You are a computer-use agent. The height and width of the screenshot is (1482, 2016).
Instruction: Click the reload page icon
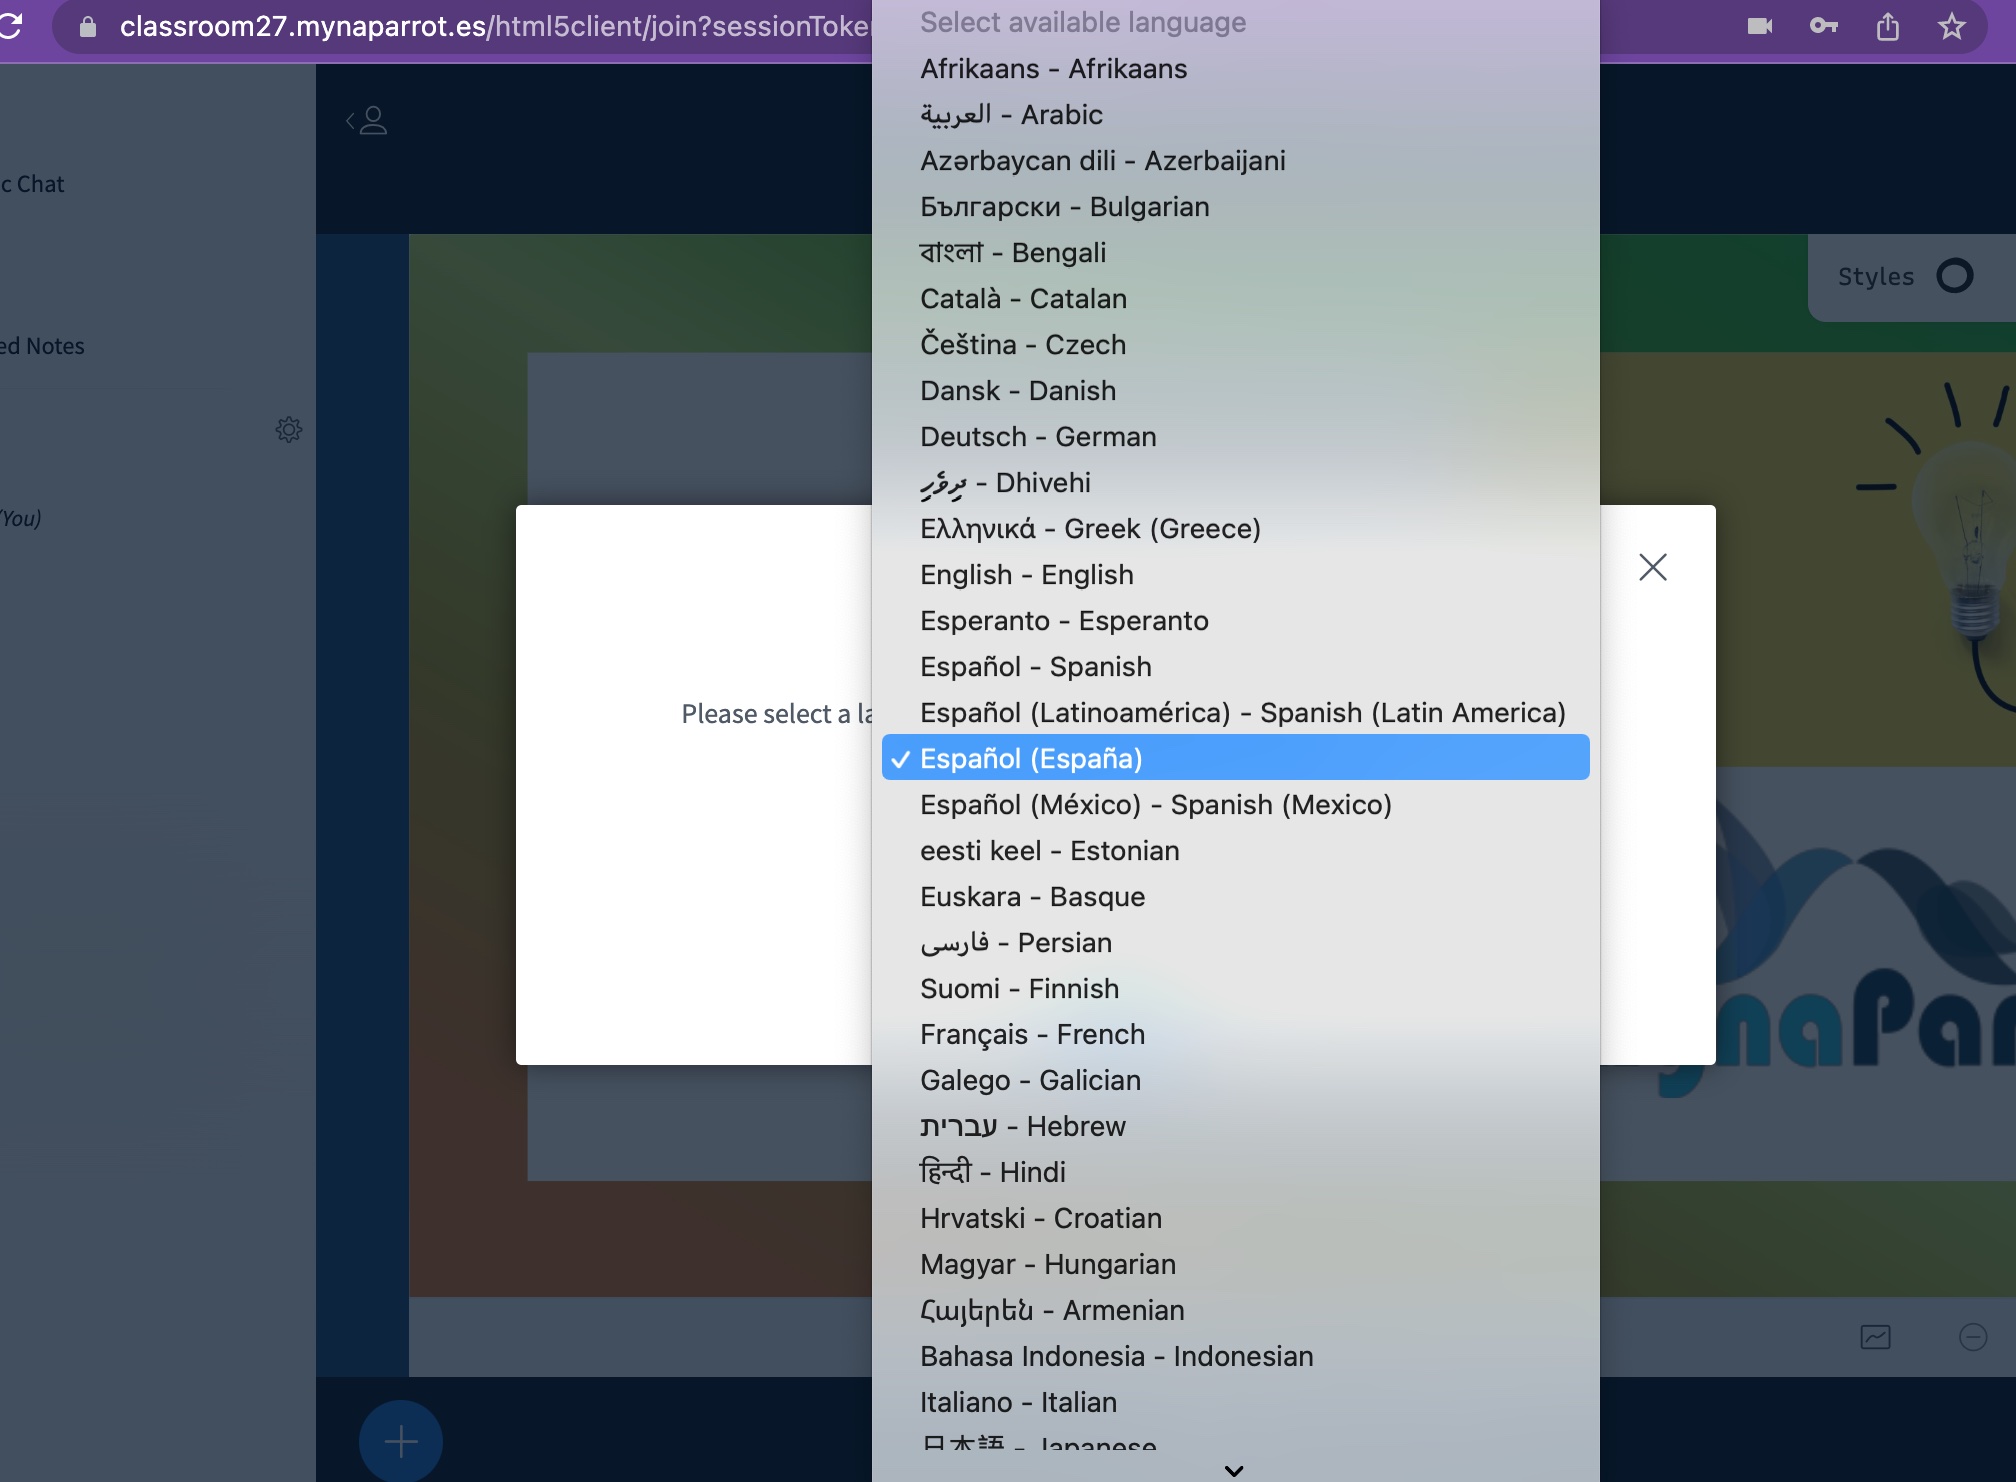(10, 26)
